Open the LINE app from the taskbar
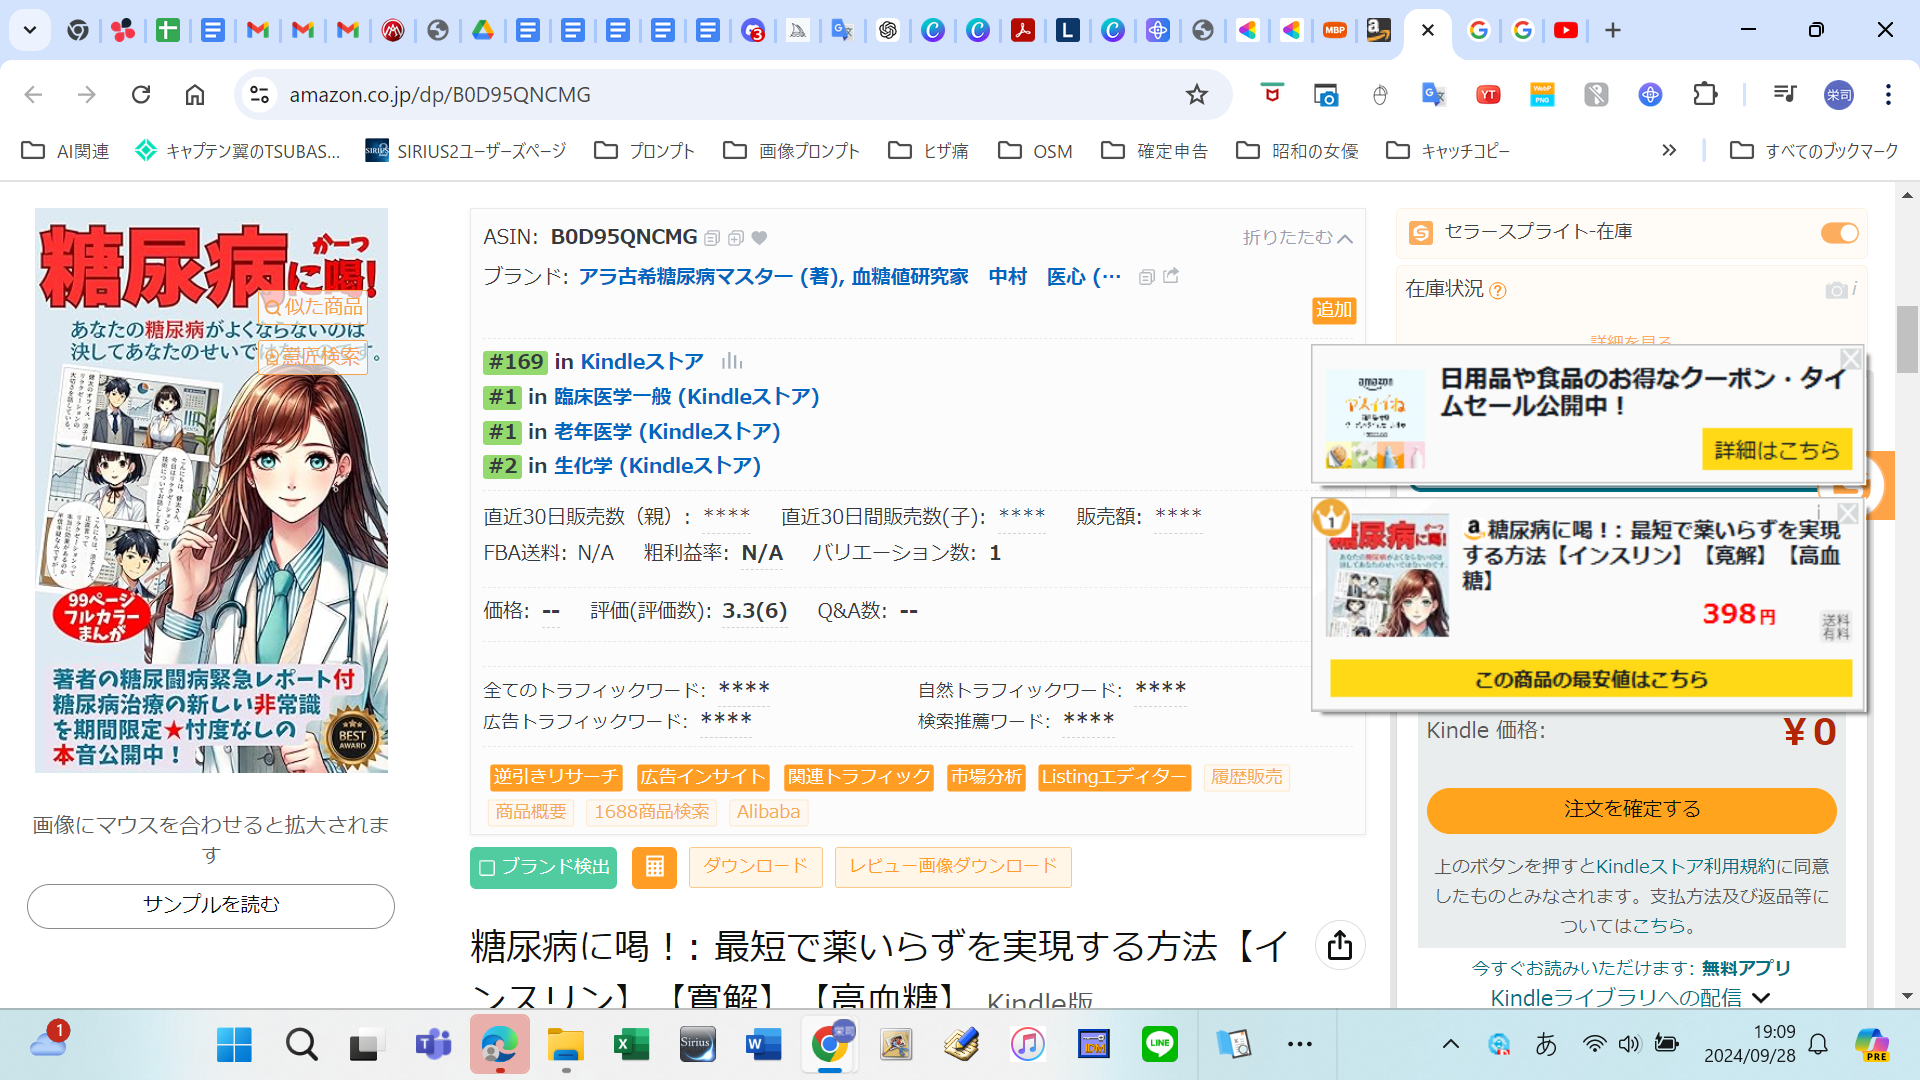This screenshot has height=1080, width=1920. [x=1159, y=1044]
